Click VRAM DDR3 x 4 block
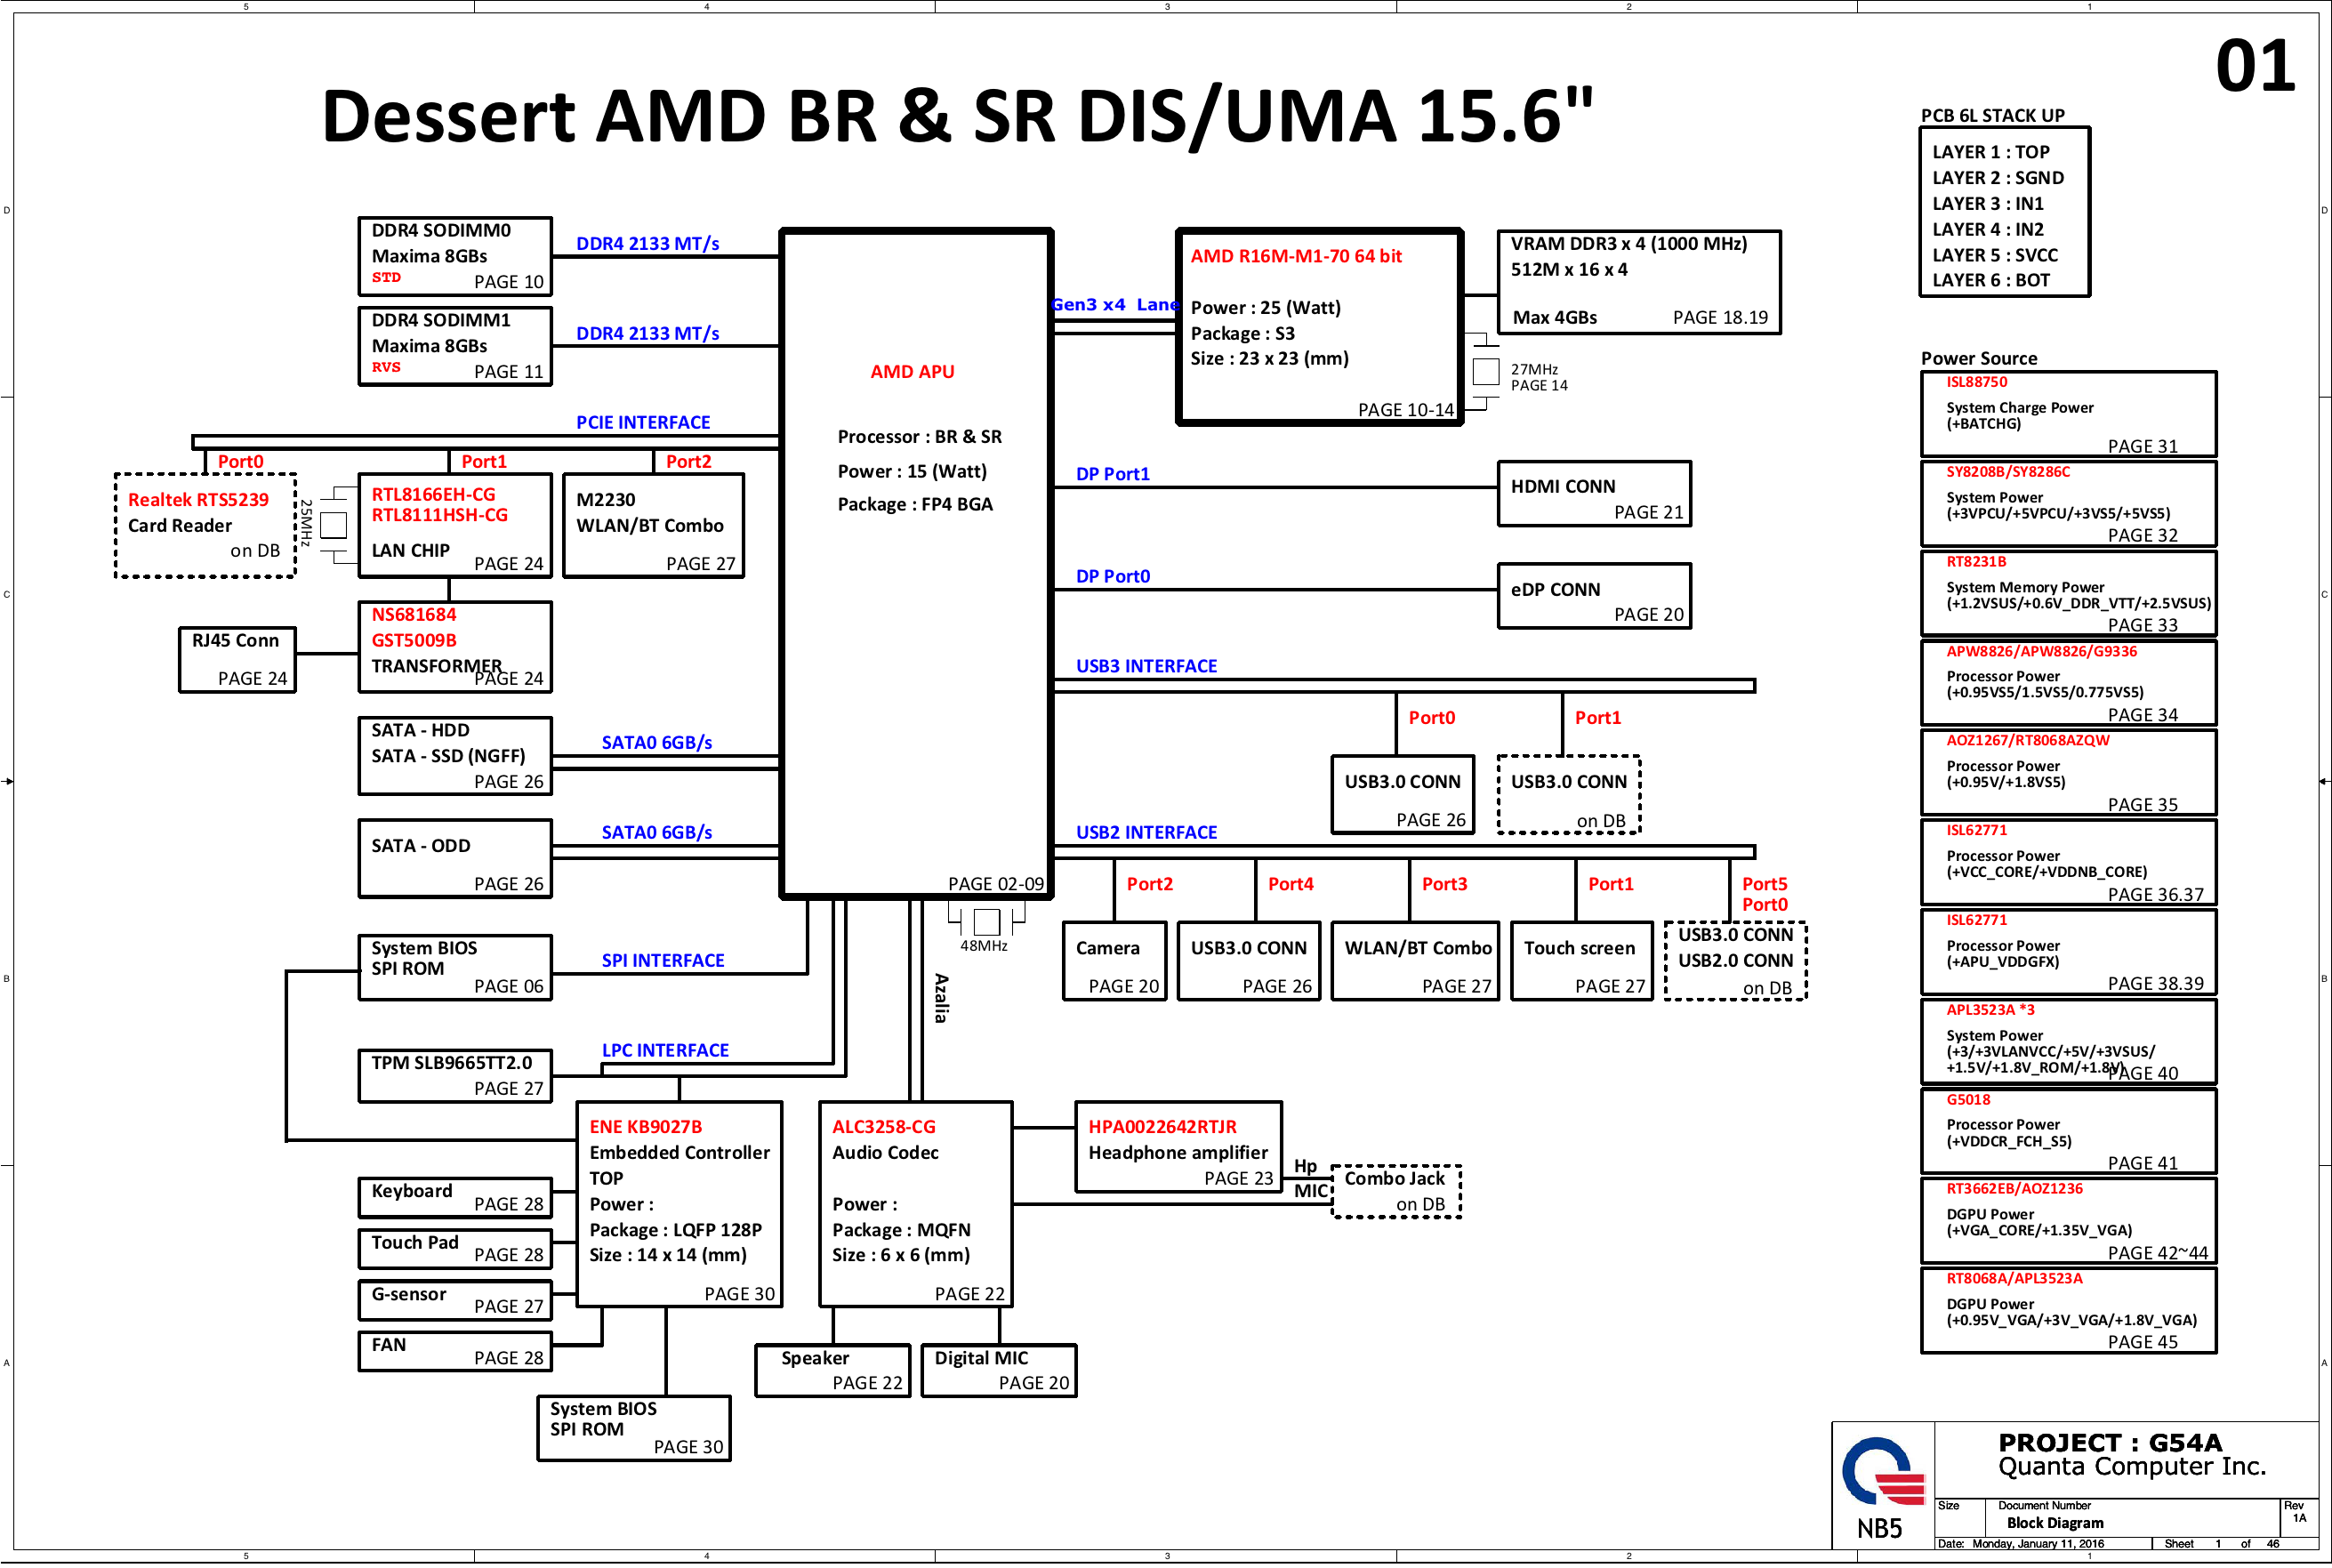The image size is (2332, 1568). [1639, 283]
